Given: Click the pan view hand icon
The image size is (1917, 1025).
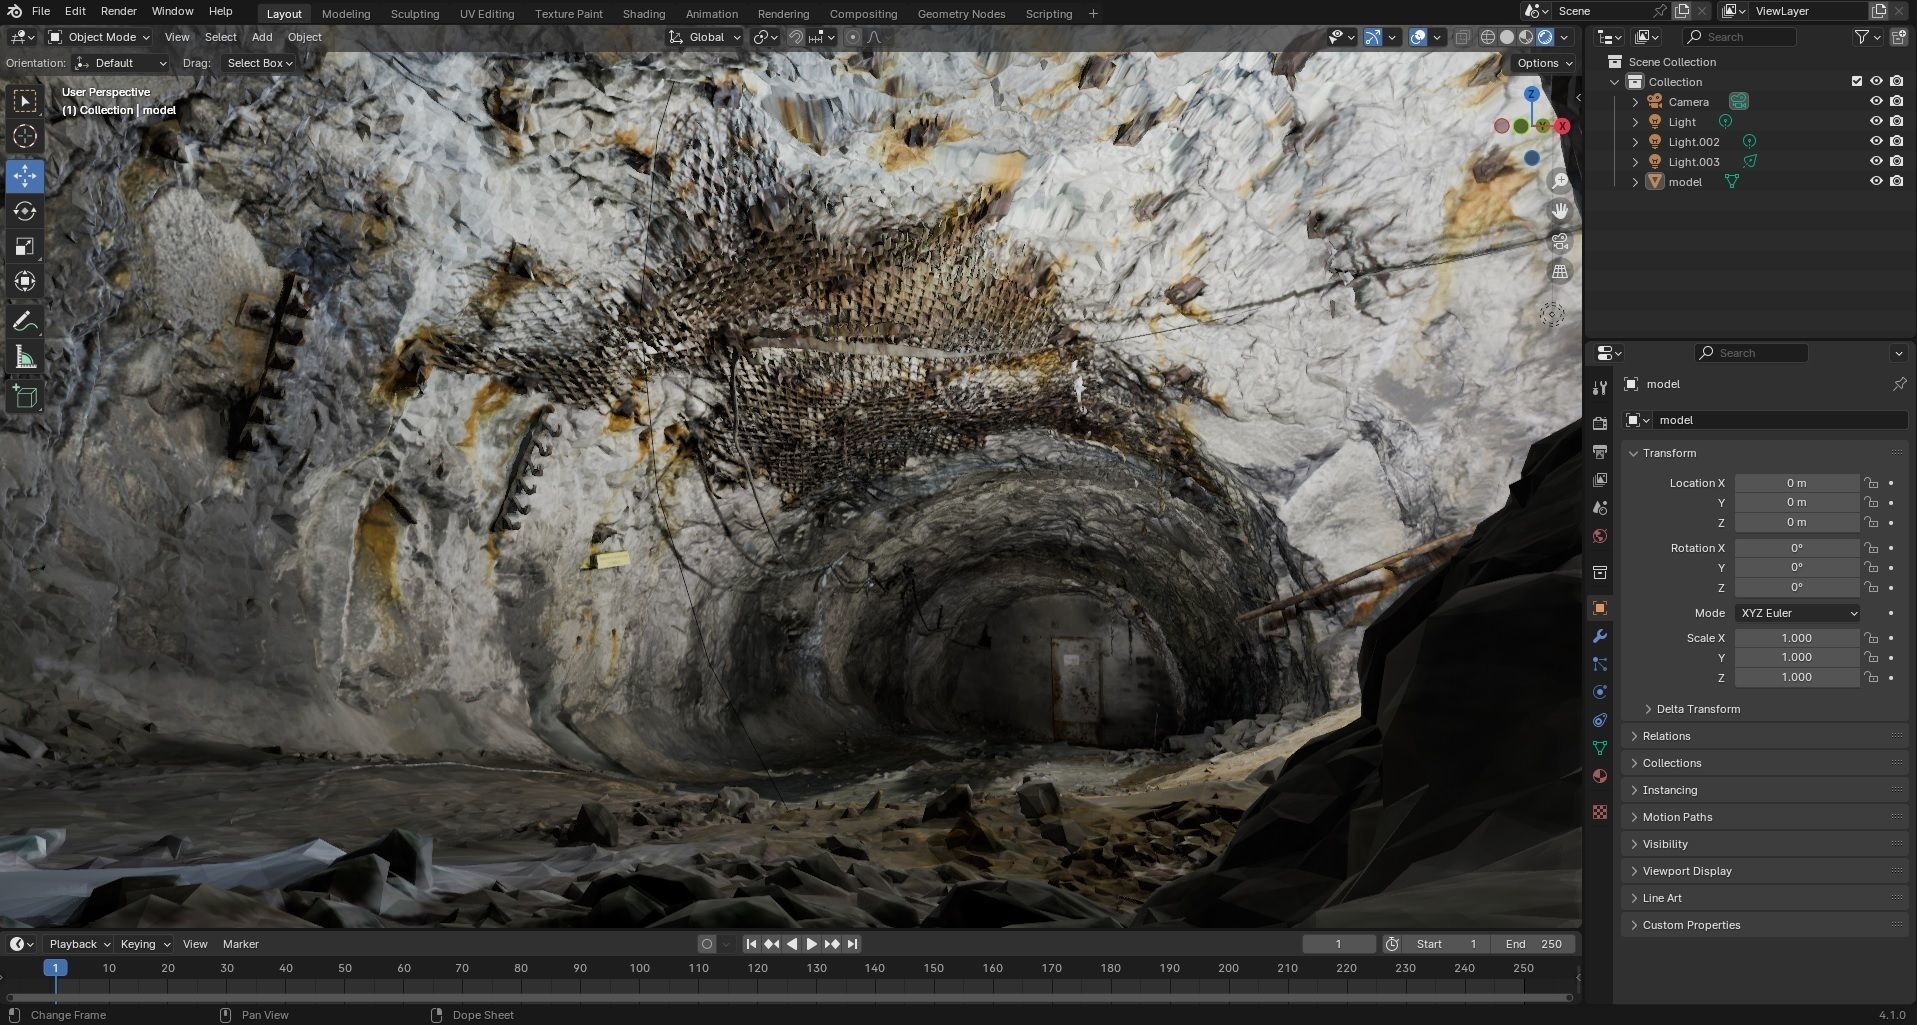Looking at the screenshot, I should coord(1560,211).
